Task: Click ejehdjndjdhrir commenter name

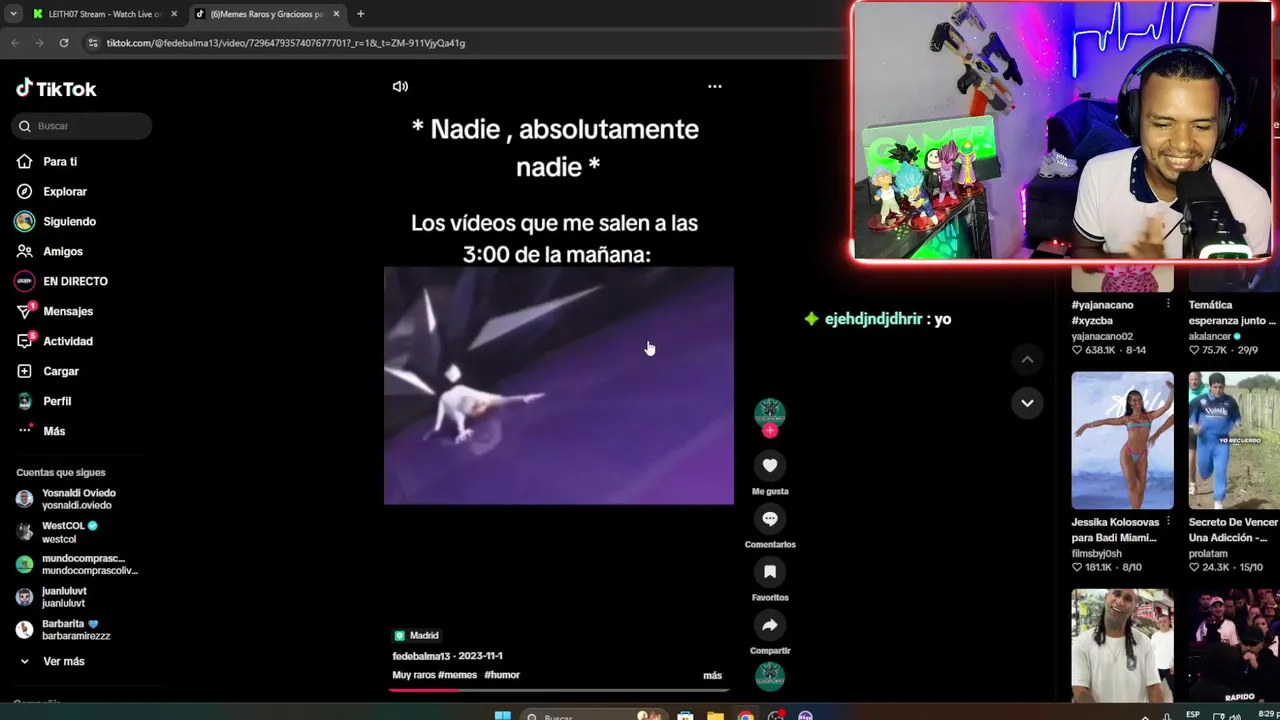Action: click(873, 319)
